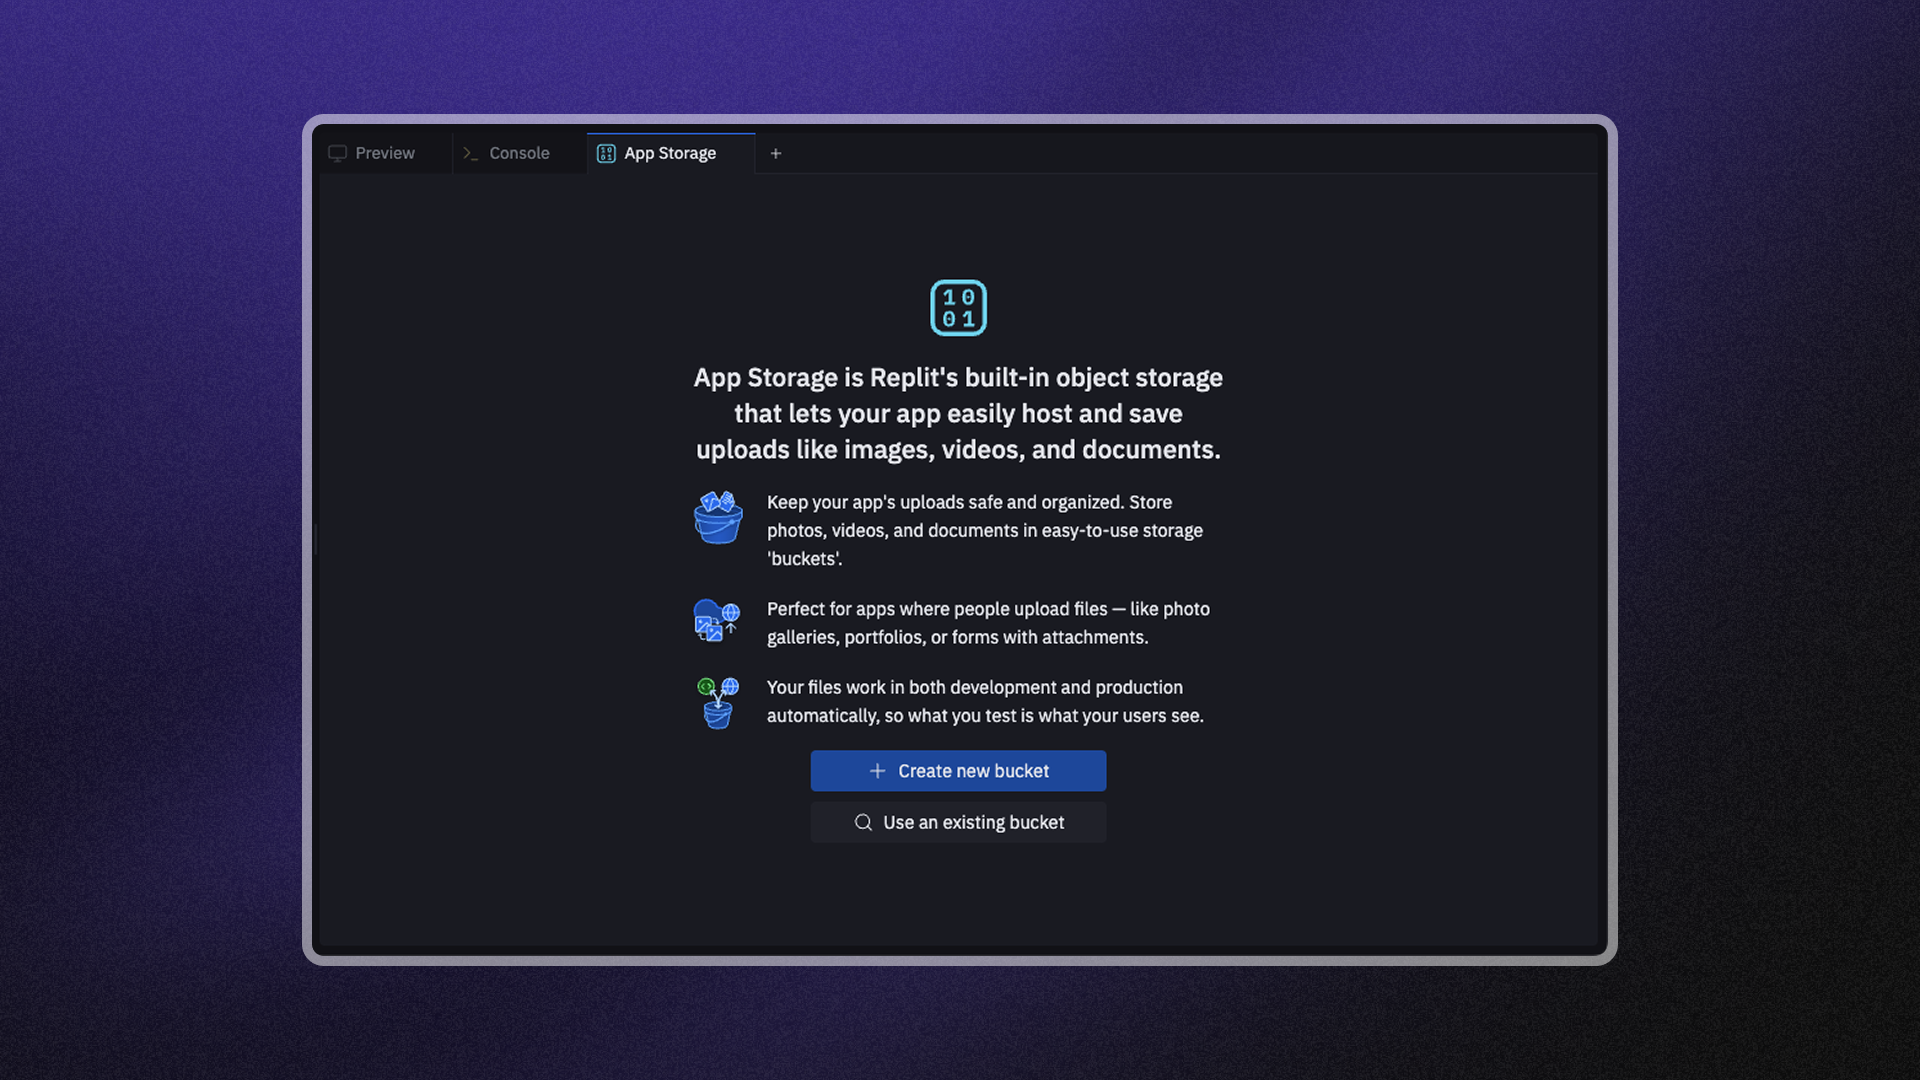Image resolution: width=1920 pixels, height=1080 pixels.
Task: Click the bucket with files icon
Action: [718, 517]
